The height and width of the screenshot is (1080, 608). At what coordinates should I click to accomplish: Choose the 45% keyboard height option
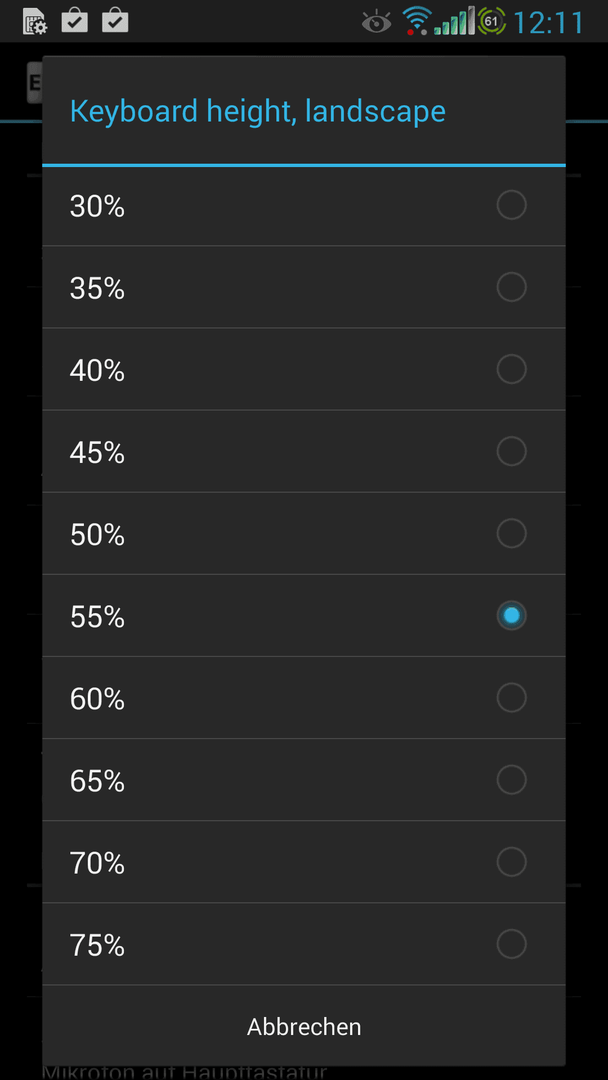click(304, 451)
